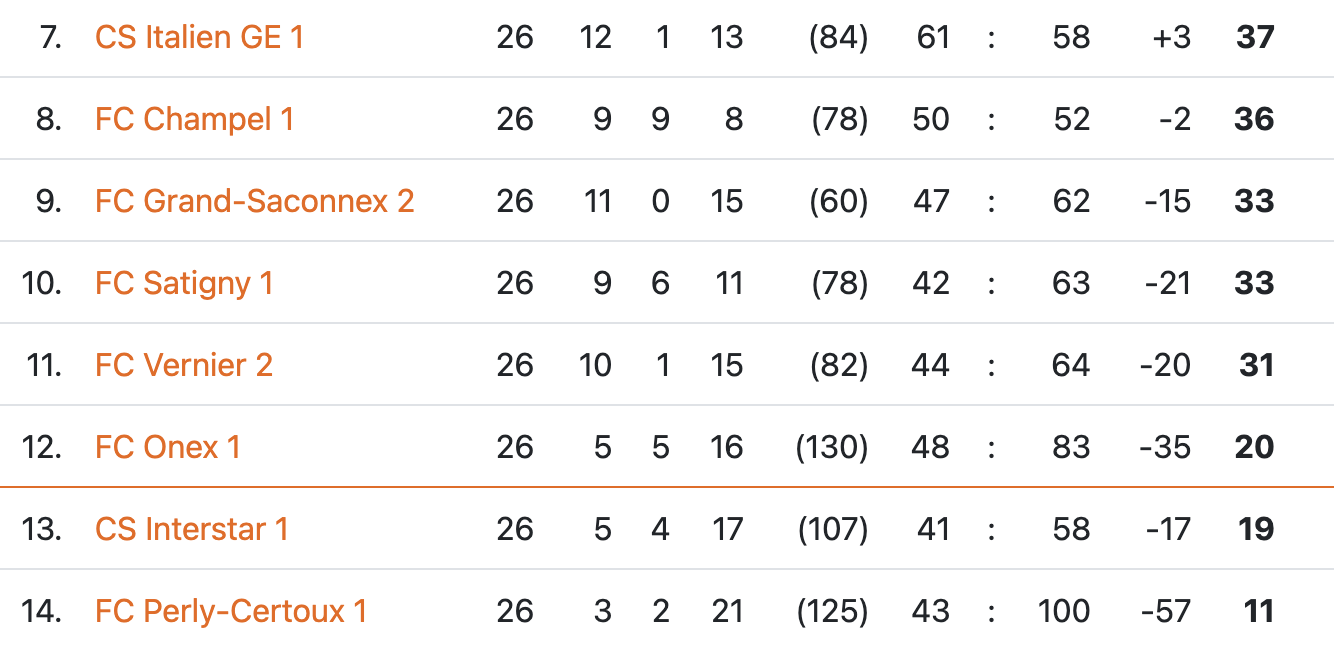Click the rank 10. position number
This screenshot has width=1334, height=646.
[41, 283]
